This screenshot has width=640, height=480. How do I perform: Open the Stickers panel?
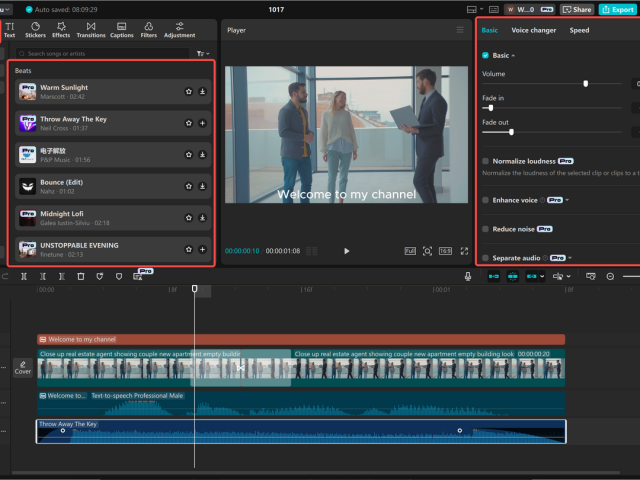36,29
